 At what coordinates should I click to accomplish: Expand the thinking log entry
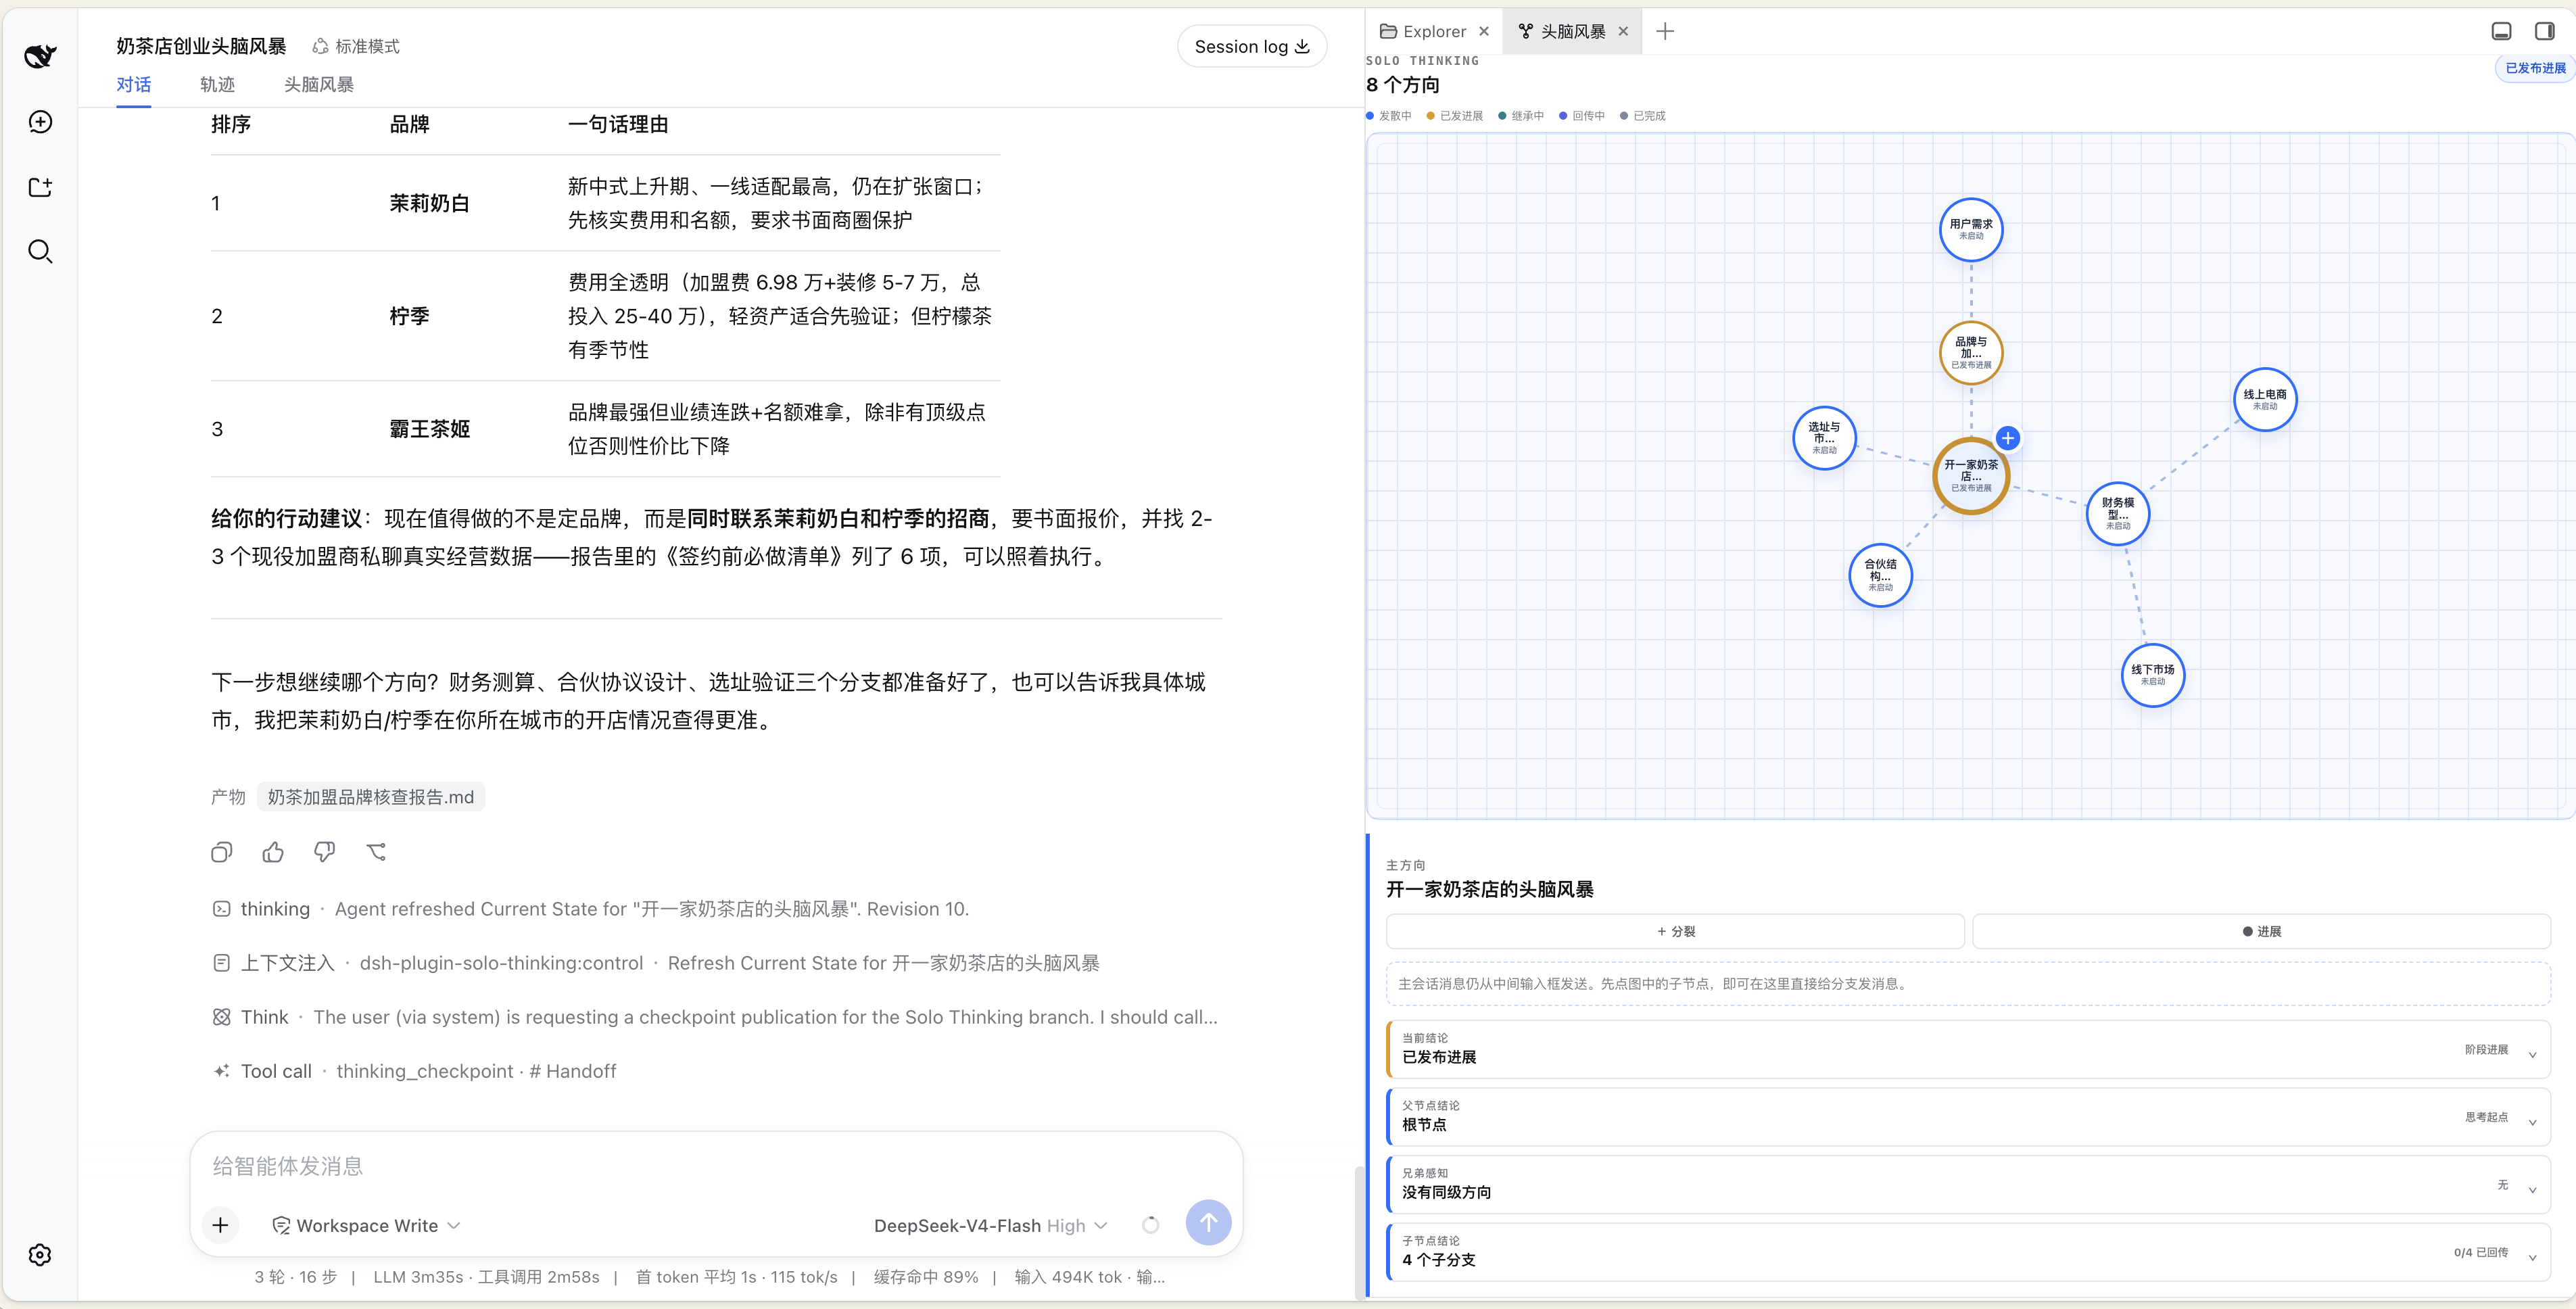click(590, 909)
